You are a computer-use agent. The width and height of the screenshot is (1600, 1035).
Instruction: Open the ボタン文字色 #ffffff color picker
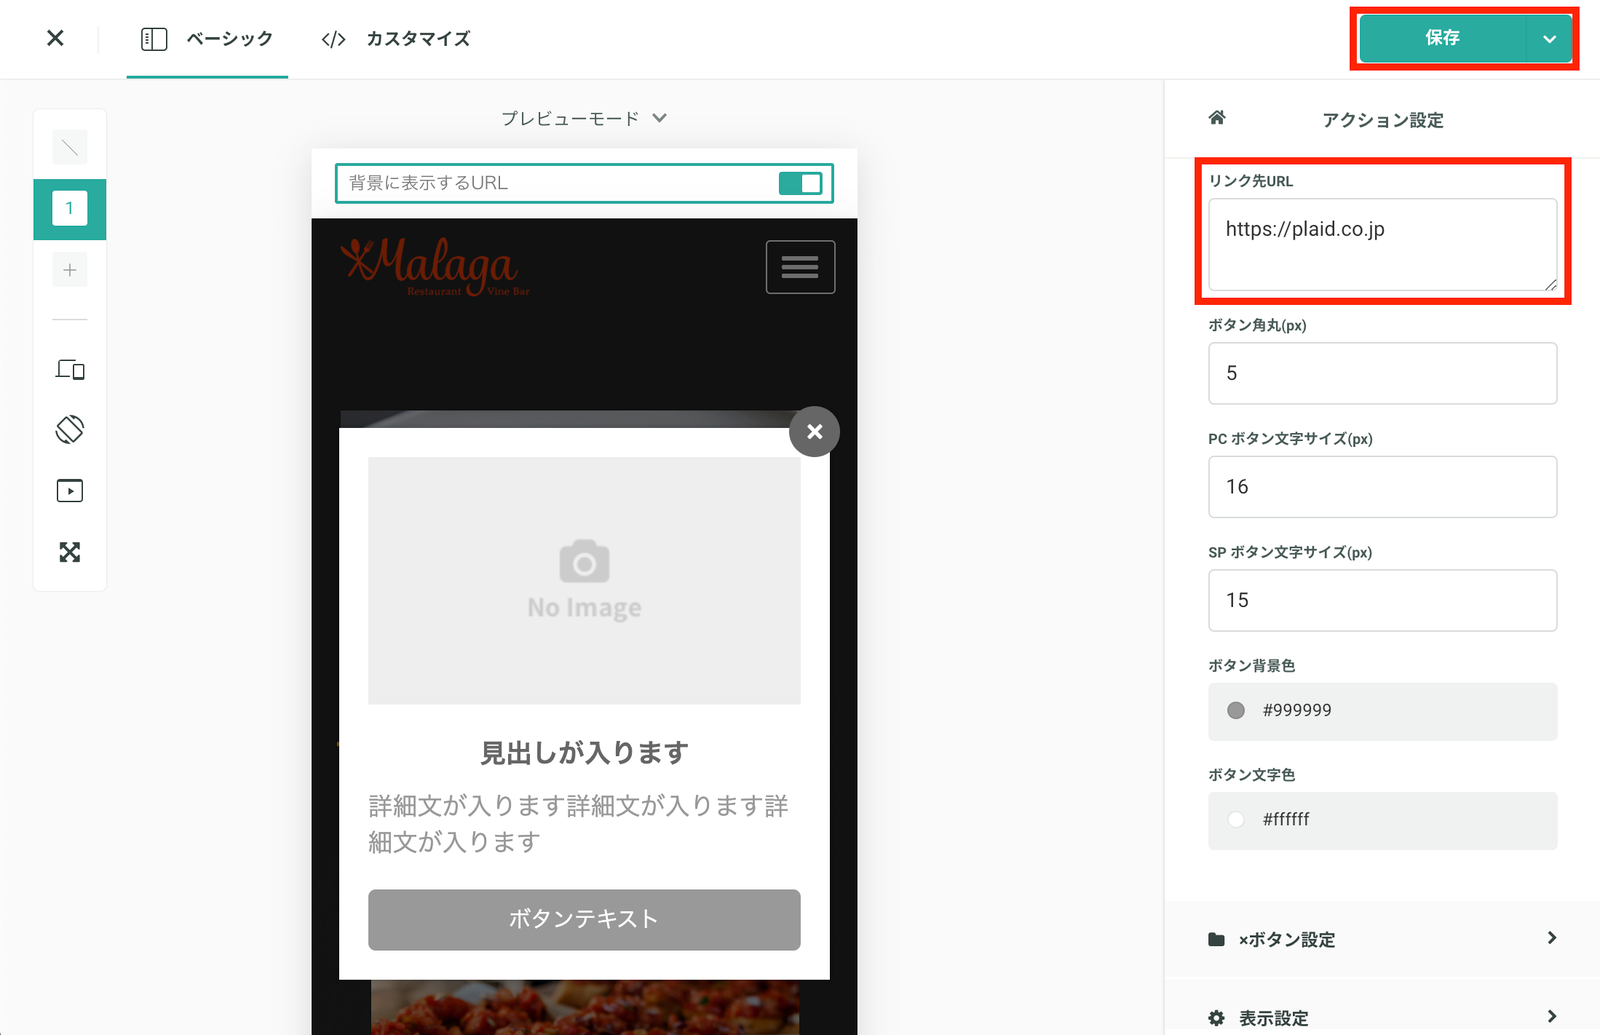click(1382, 820)
